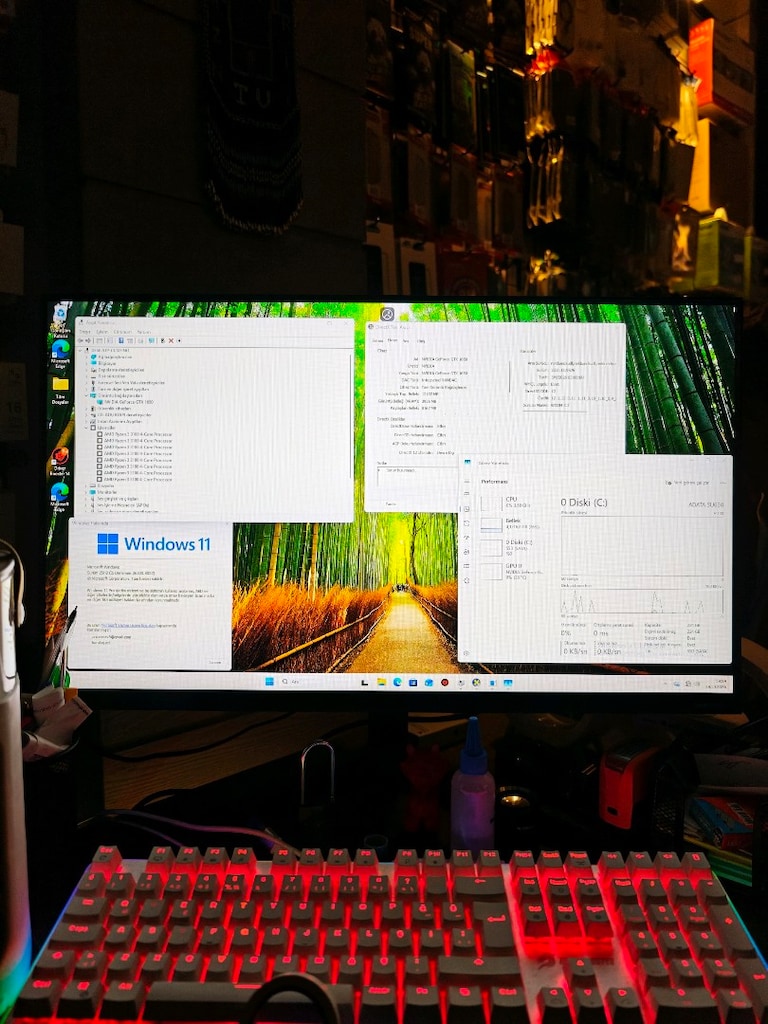Screen dimensions: 768x1024
Task: Open the three-dot more options in Task Manager
Action: 724,483
